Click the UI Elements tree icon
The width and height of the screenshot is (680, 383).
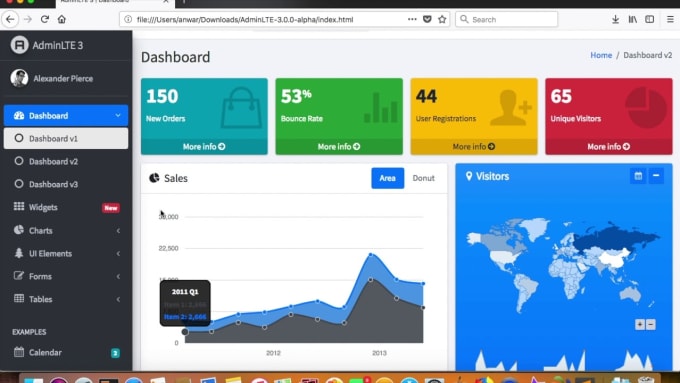[x=19, y=253]
